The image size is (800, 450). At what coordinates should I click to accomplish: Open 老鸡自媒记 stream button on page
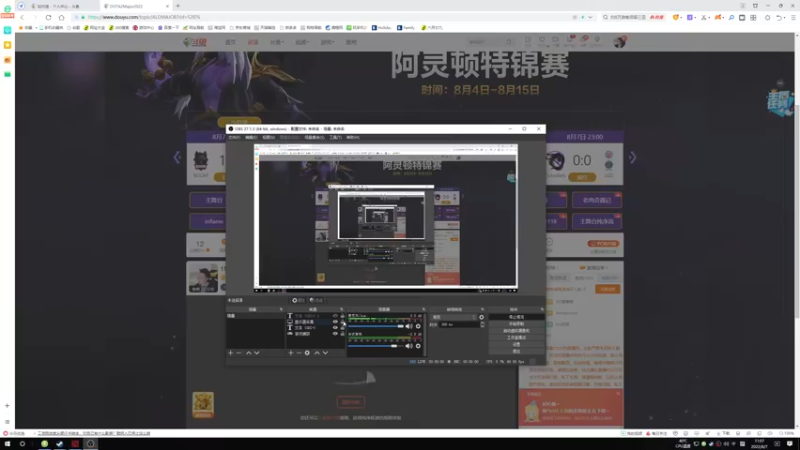pyautogui.click(x=596, y=200)
